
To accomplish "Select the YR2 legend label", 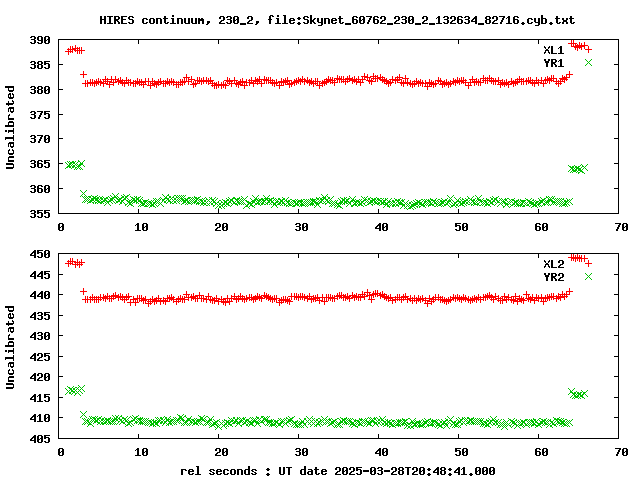I will 553,277.
